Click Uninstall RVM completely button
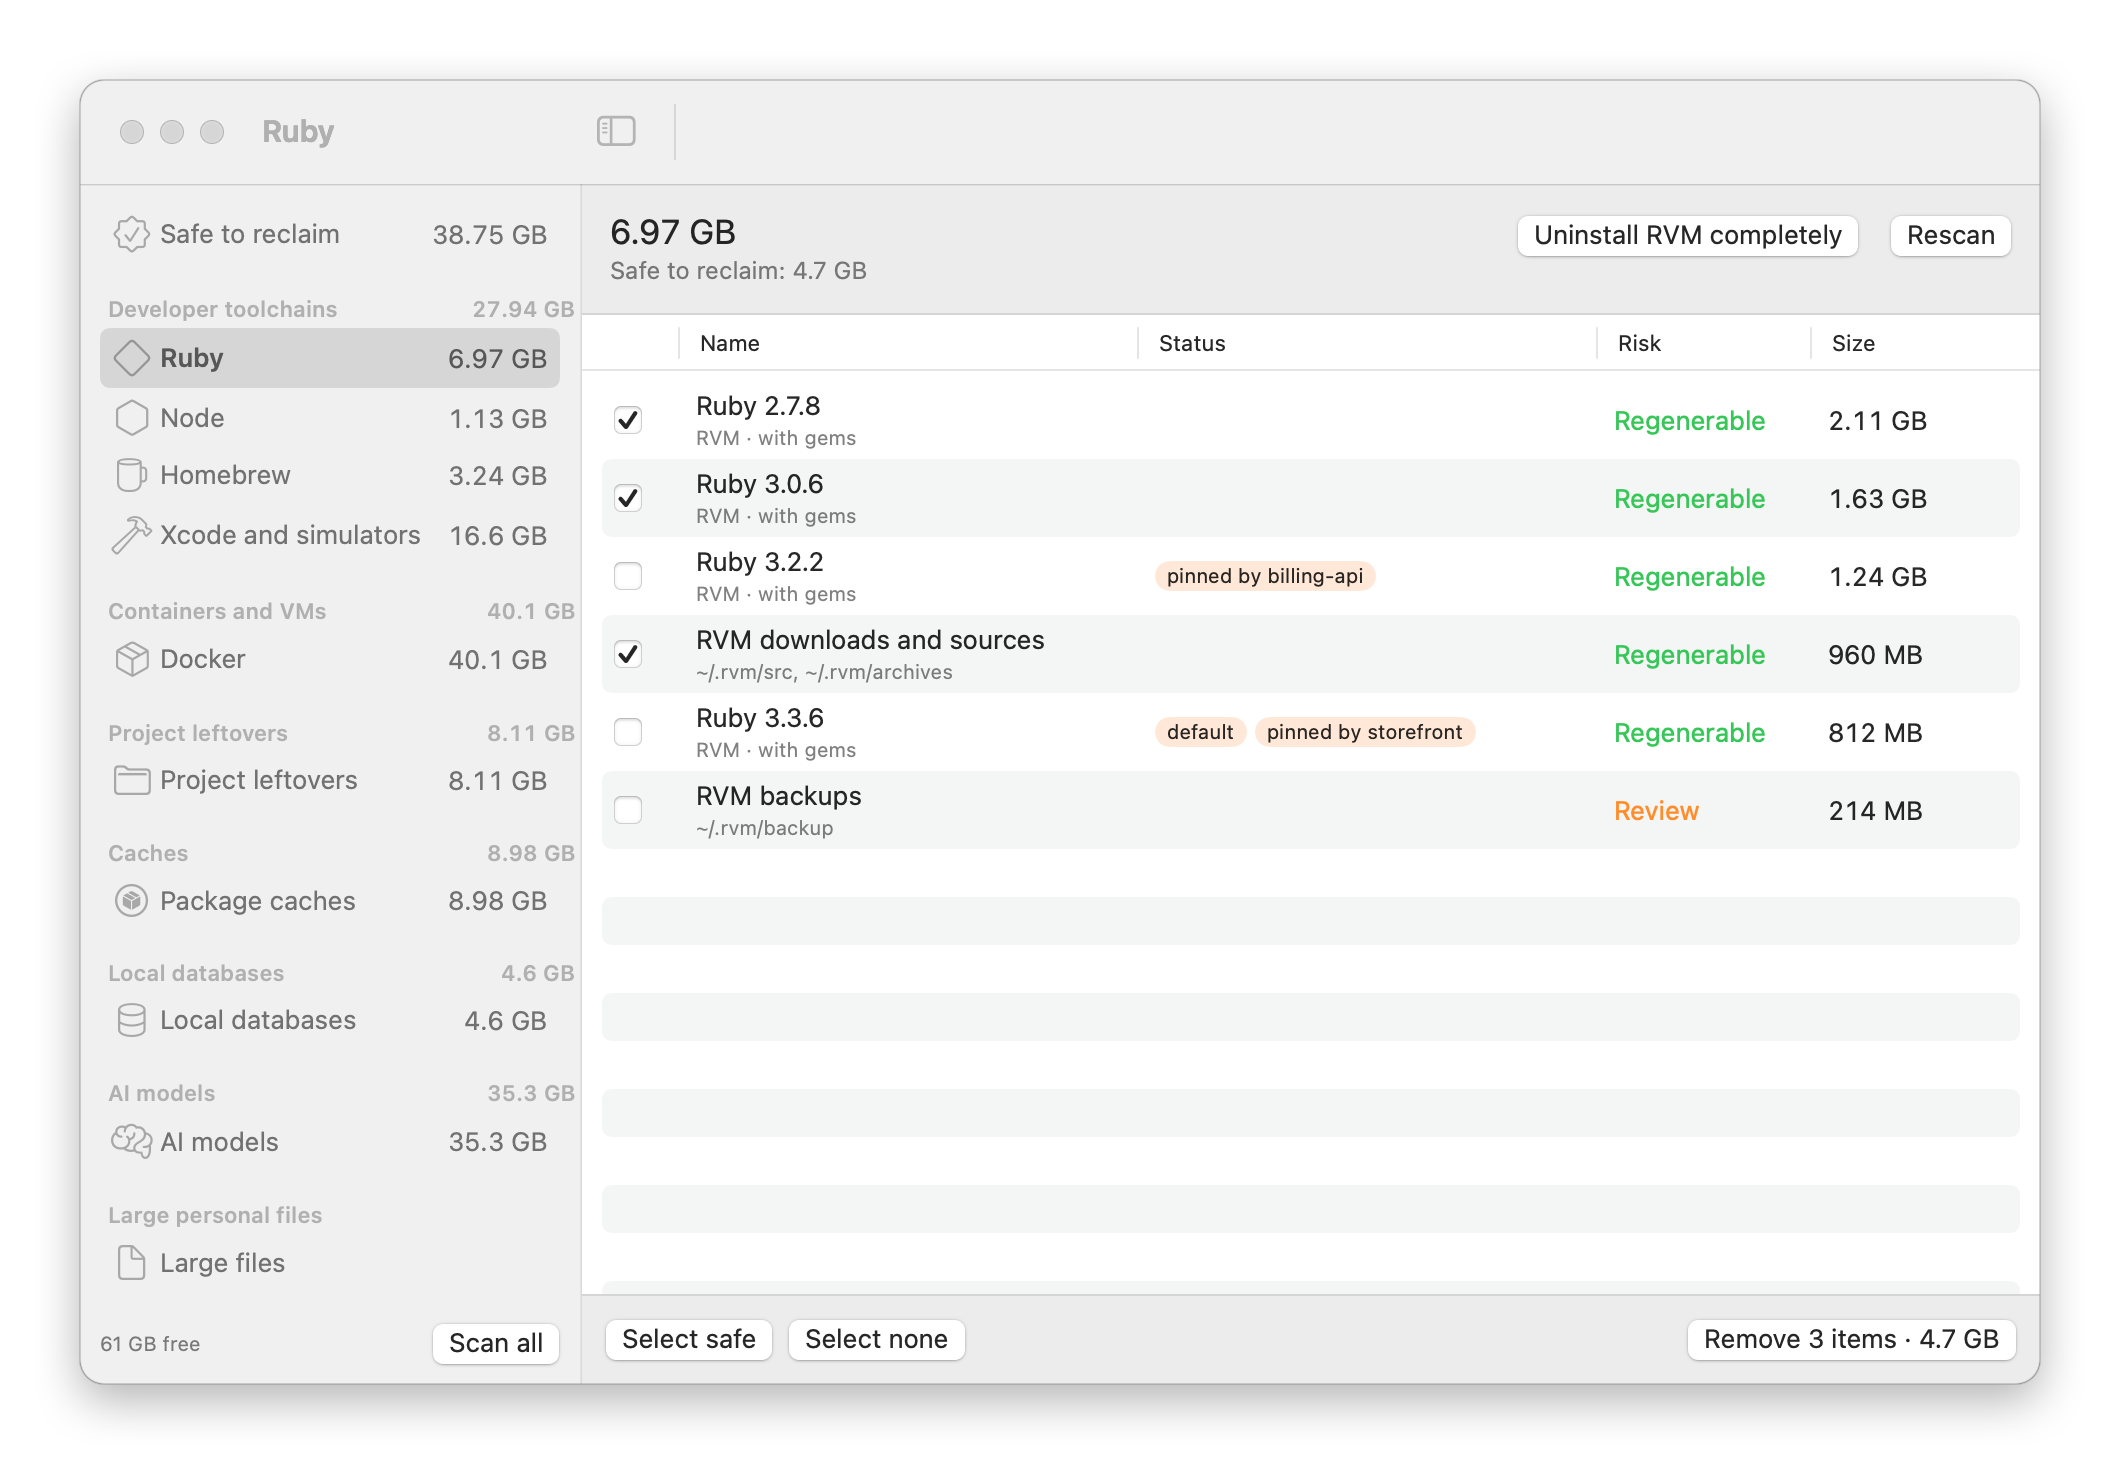 1687,235
